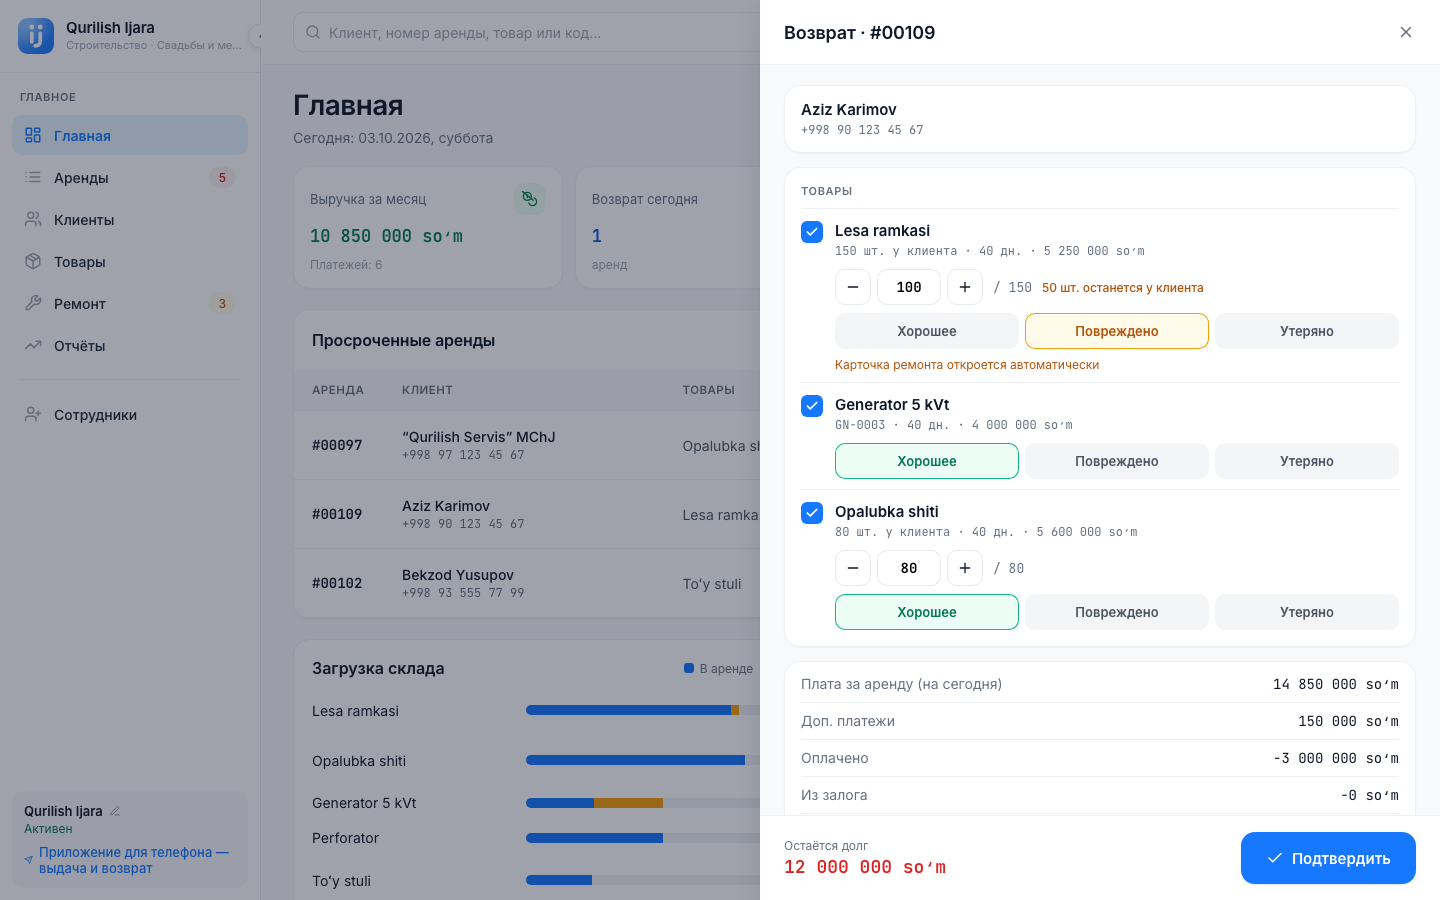1440x900 pixels.
Task: Increase Lesa ramkasi return quantity
Action: 965,287
